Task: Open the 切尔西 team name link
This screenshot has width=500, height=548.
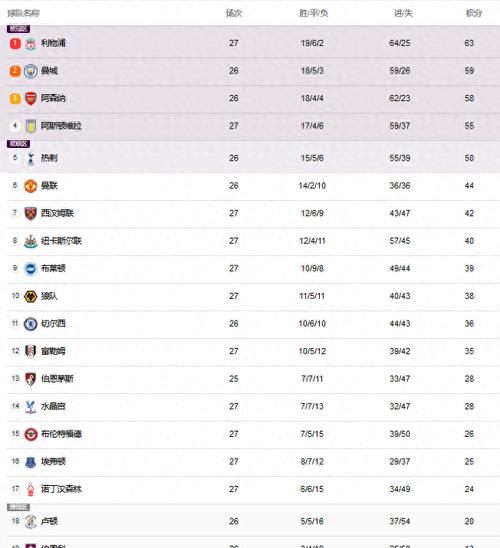Action: (53, 323)
